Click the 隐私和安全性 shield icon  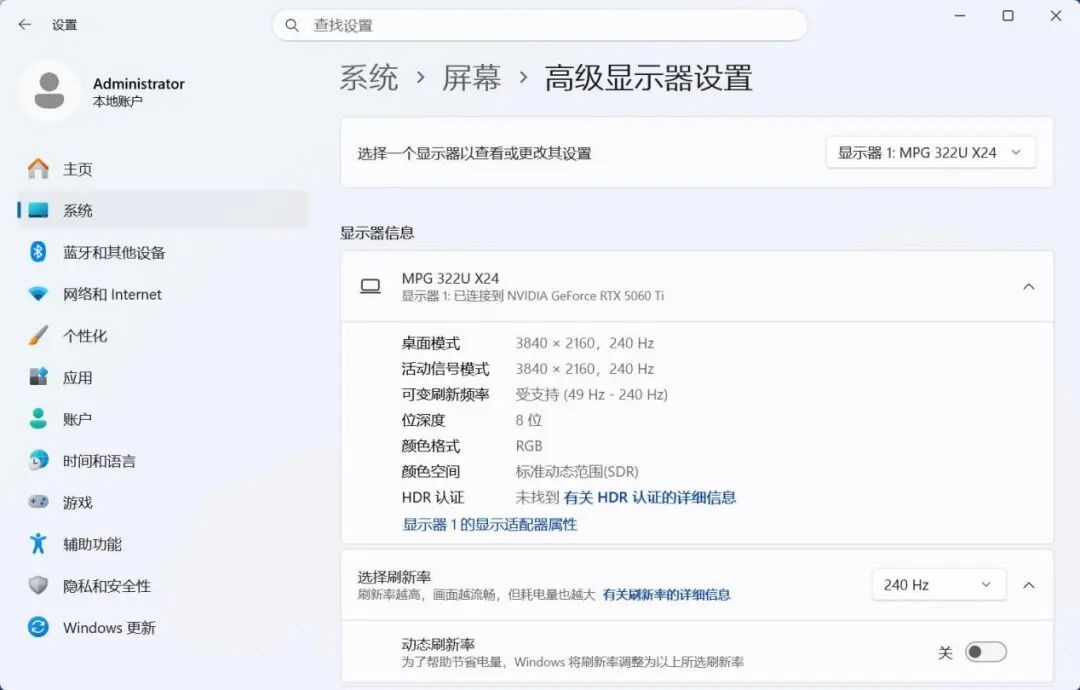39,585
